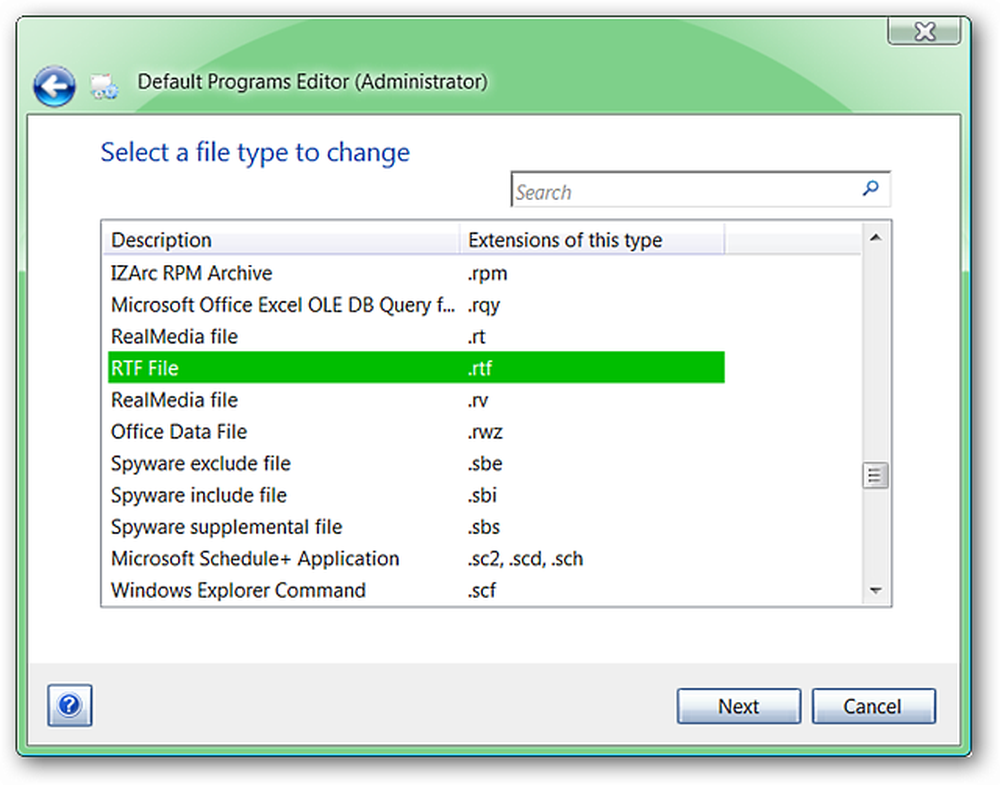Click the Cancel button

click(x=873, y=706)
